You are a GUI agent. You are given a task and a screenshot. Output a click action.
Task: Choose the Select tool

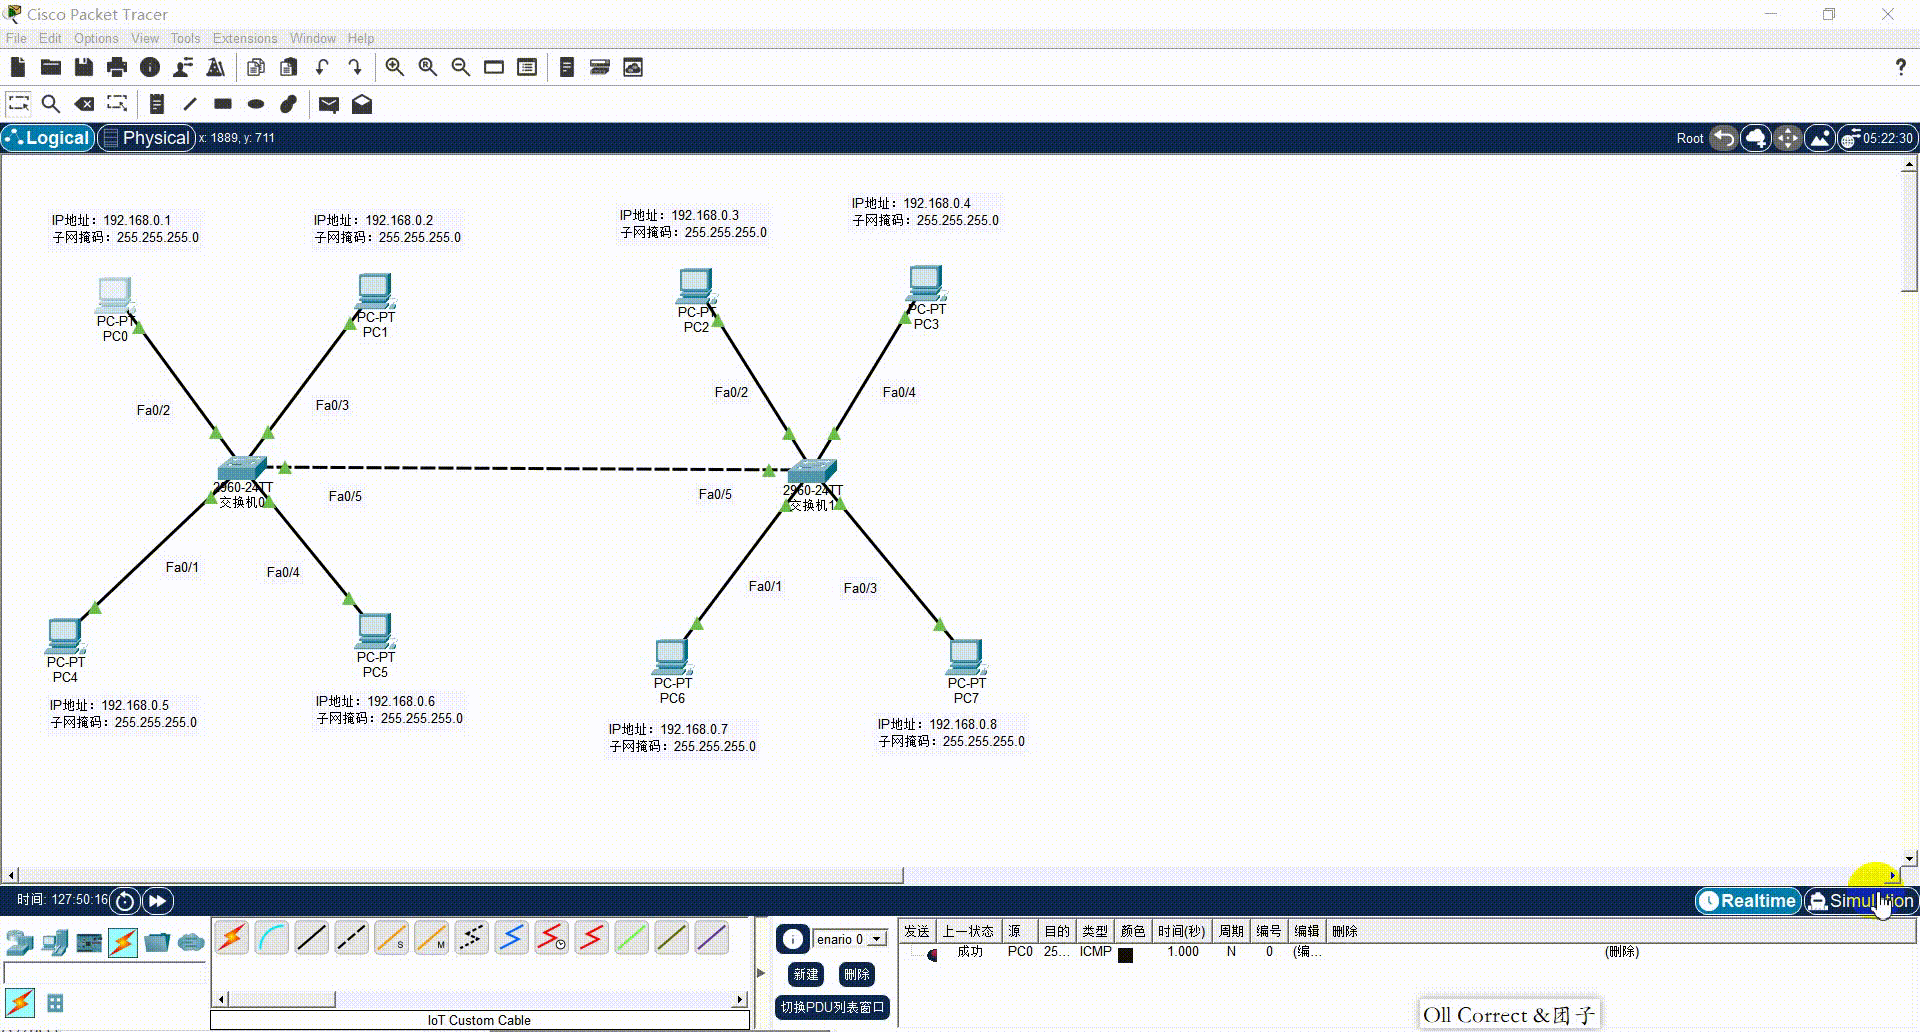point(18,103)
